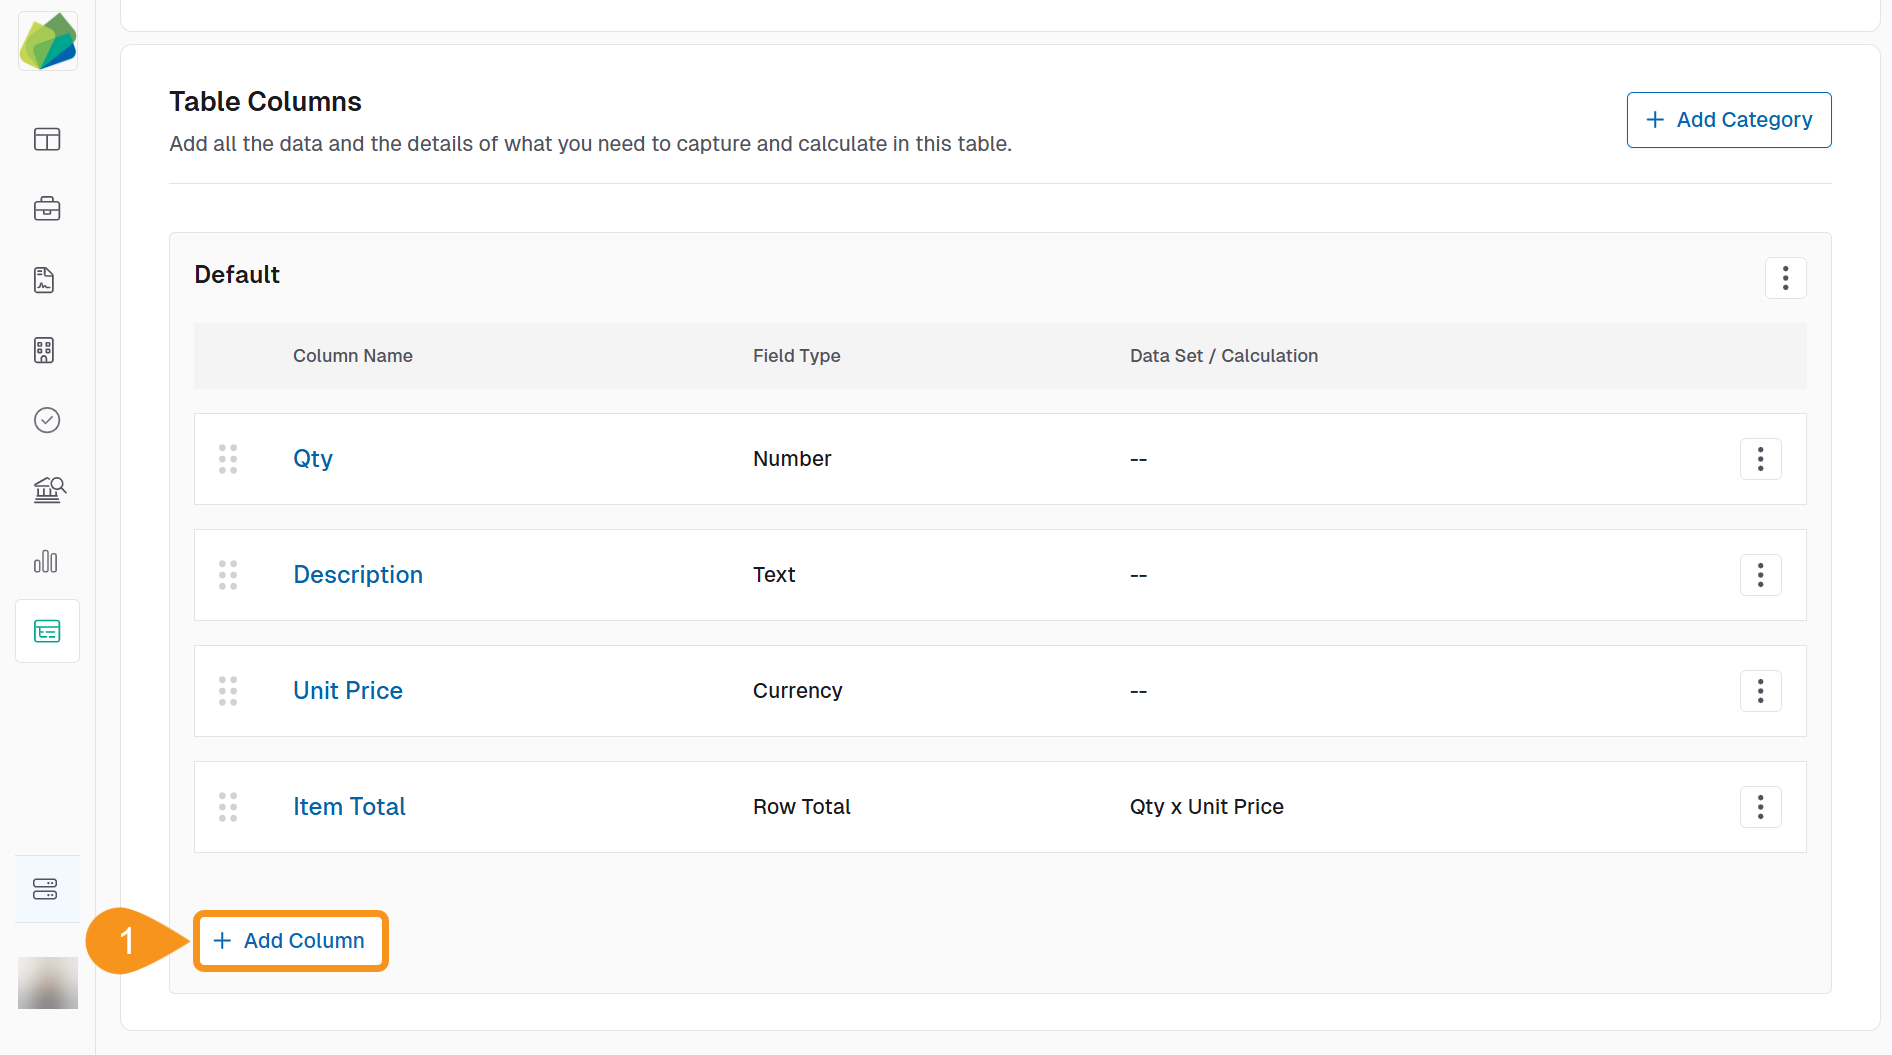
Task: Click the server/database icon near sidebar bottom
Action: click(x=46, y=888)
